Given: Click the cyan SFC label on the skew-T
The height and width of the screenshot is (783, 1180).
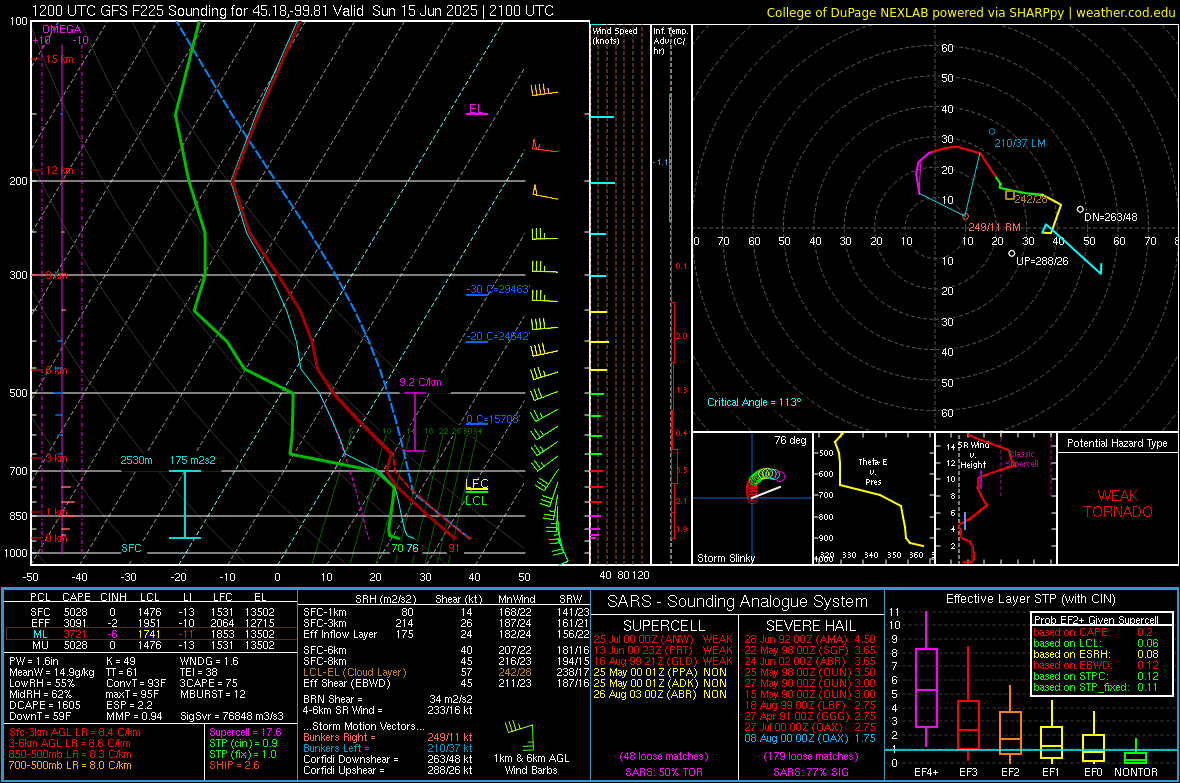Looking at the screenshot, I should (131, 548).
